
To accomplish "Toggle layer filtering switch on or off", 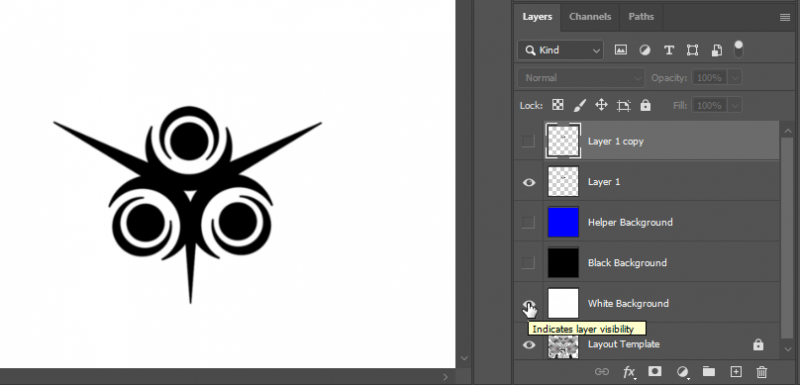I will pyautogui.click(x=738, y=49).
